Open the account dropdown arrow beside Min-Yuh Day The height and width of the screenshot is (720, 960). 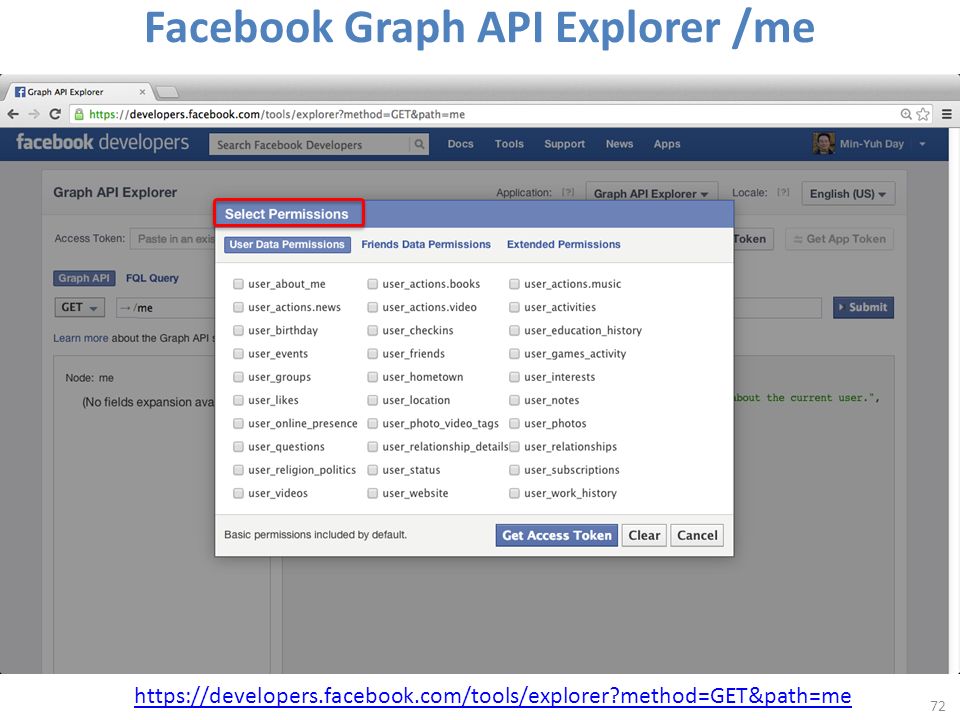coord(922,144)
